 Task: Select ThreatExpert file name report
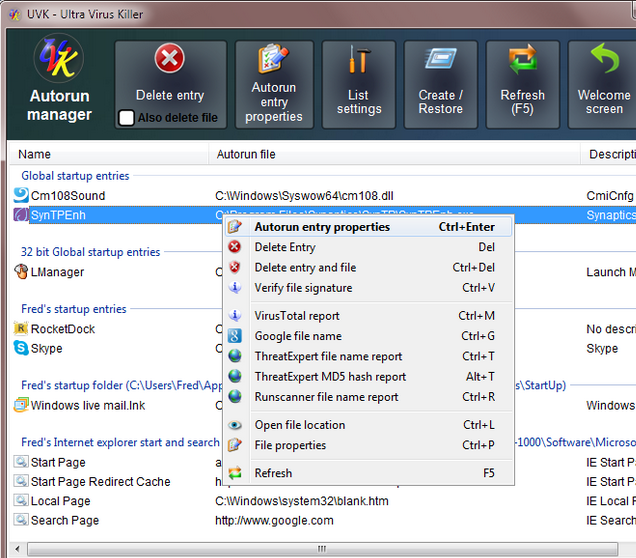(367, 356)
